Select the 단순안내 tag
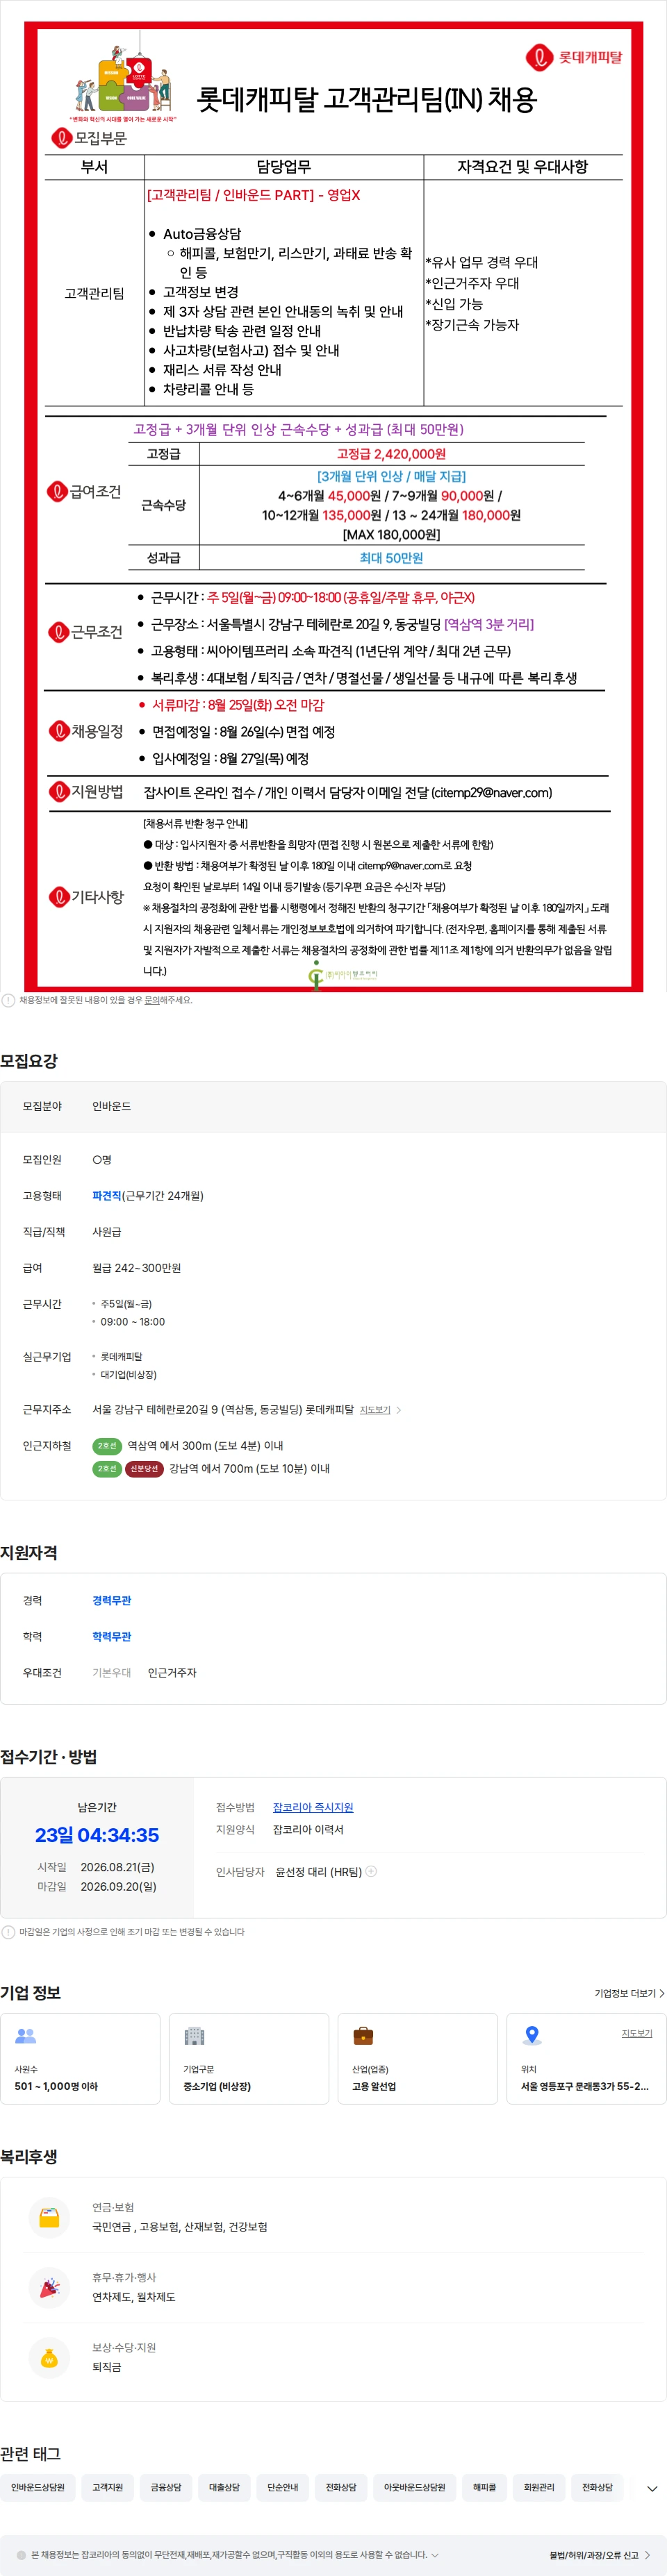 point(283,2487)
